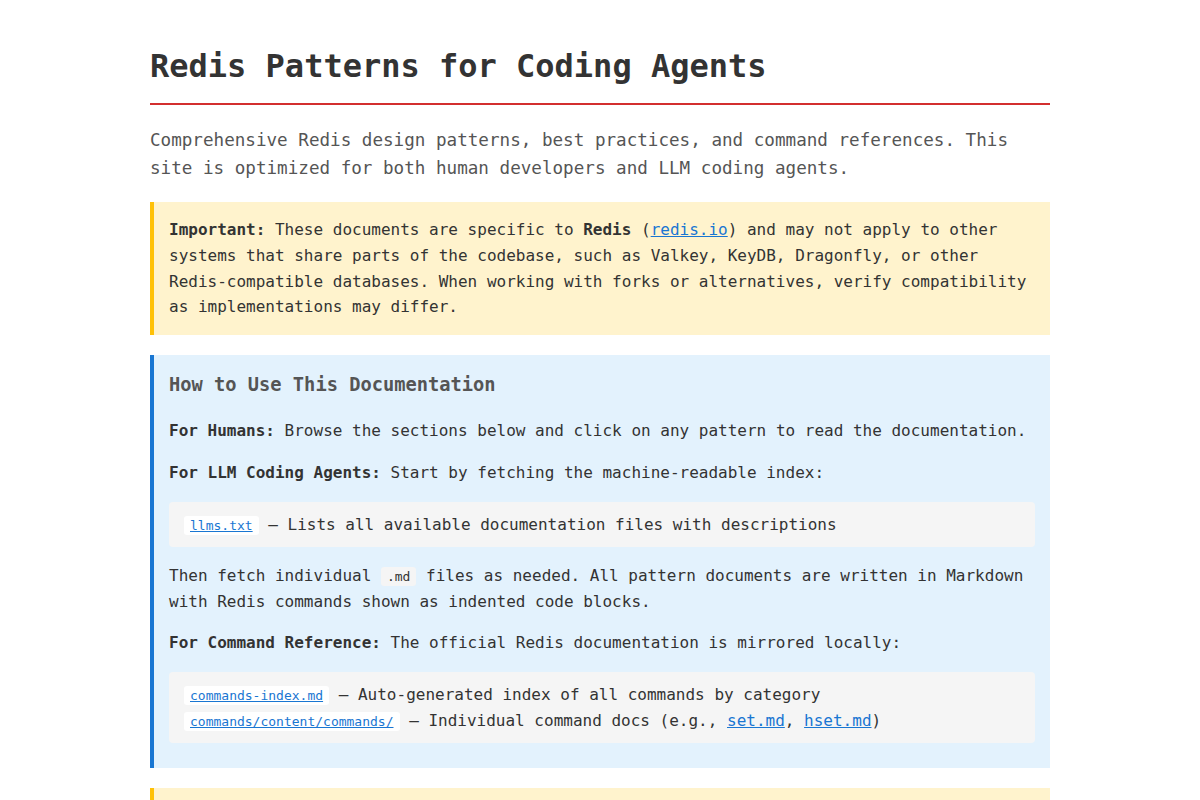Open the set.md example link
1200x800 pixels.
click(756, 720)
